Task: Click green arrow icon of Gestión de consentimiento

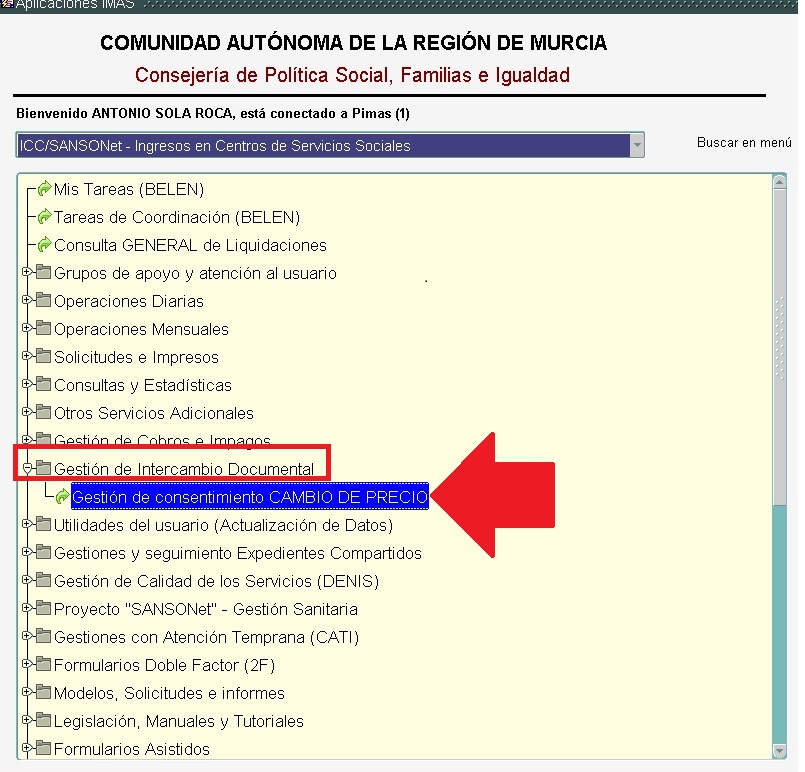Action: pyautogui.click(x=63, y=497)
